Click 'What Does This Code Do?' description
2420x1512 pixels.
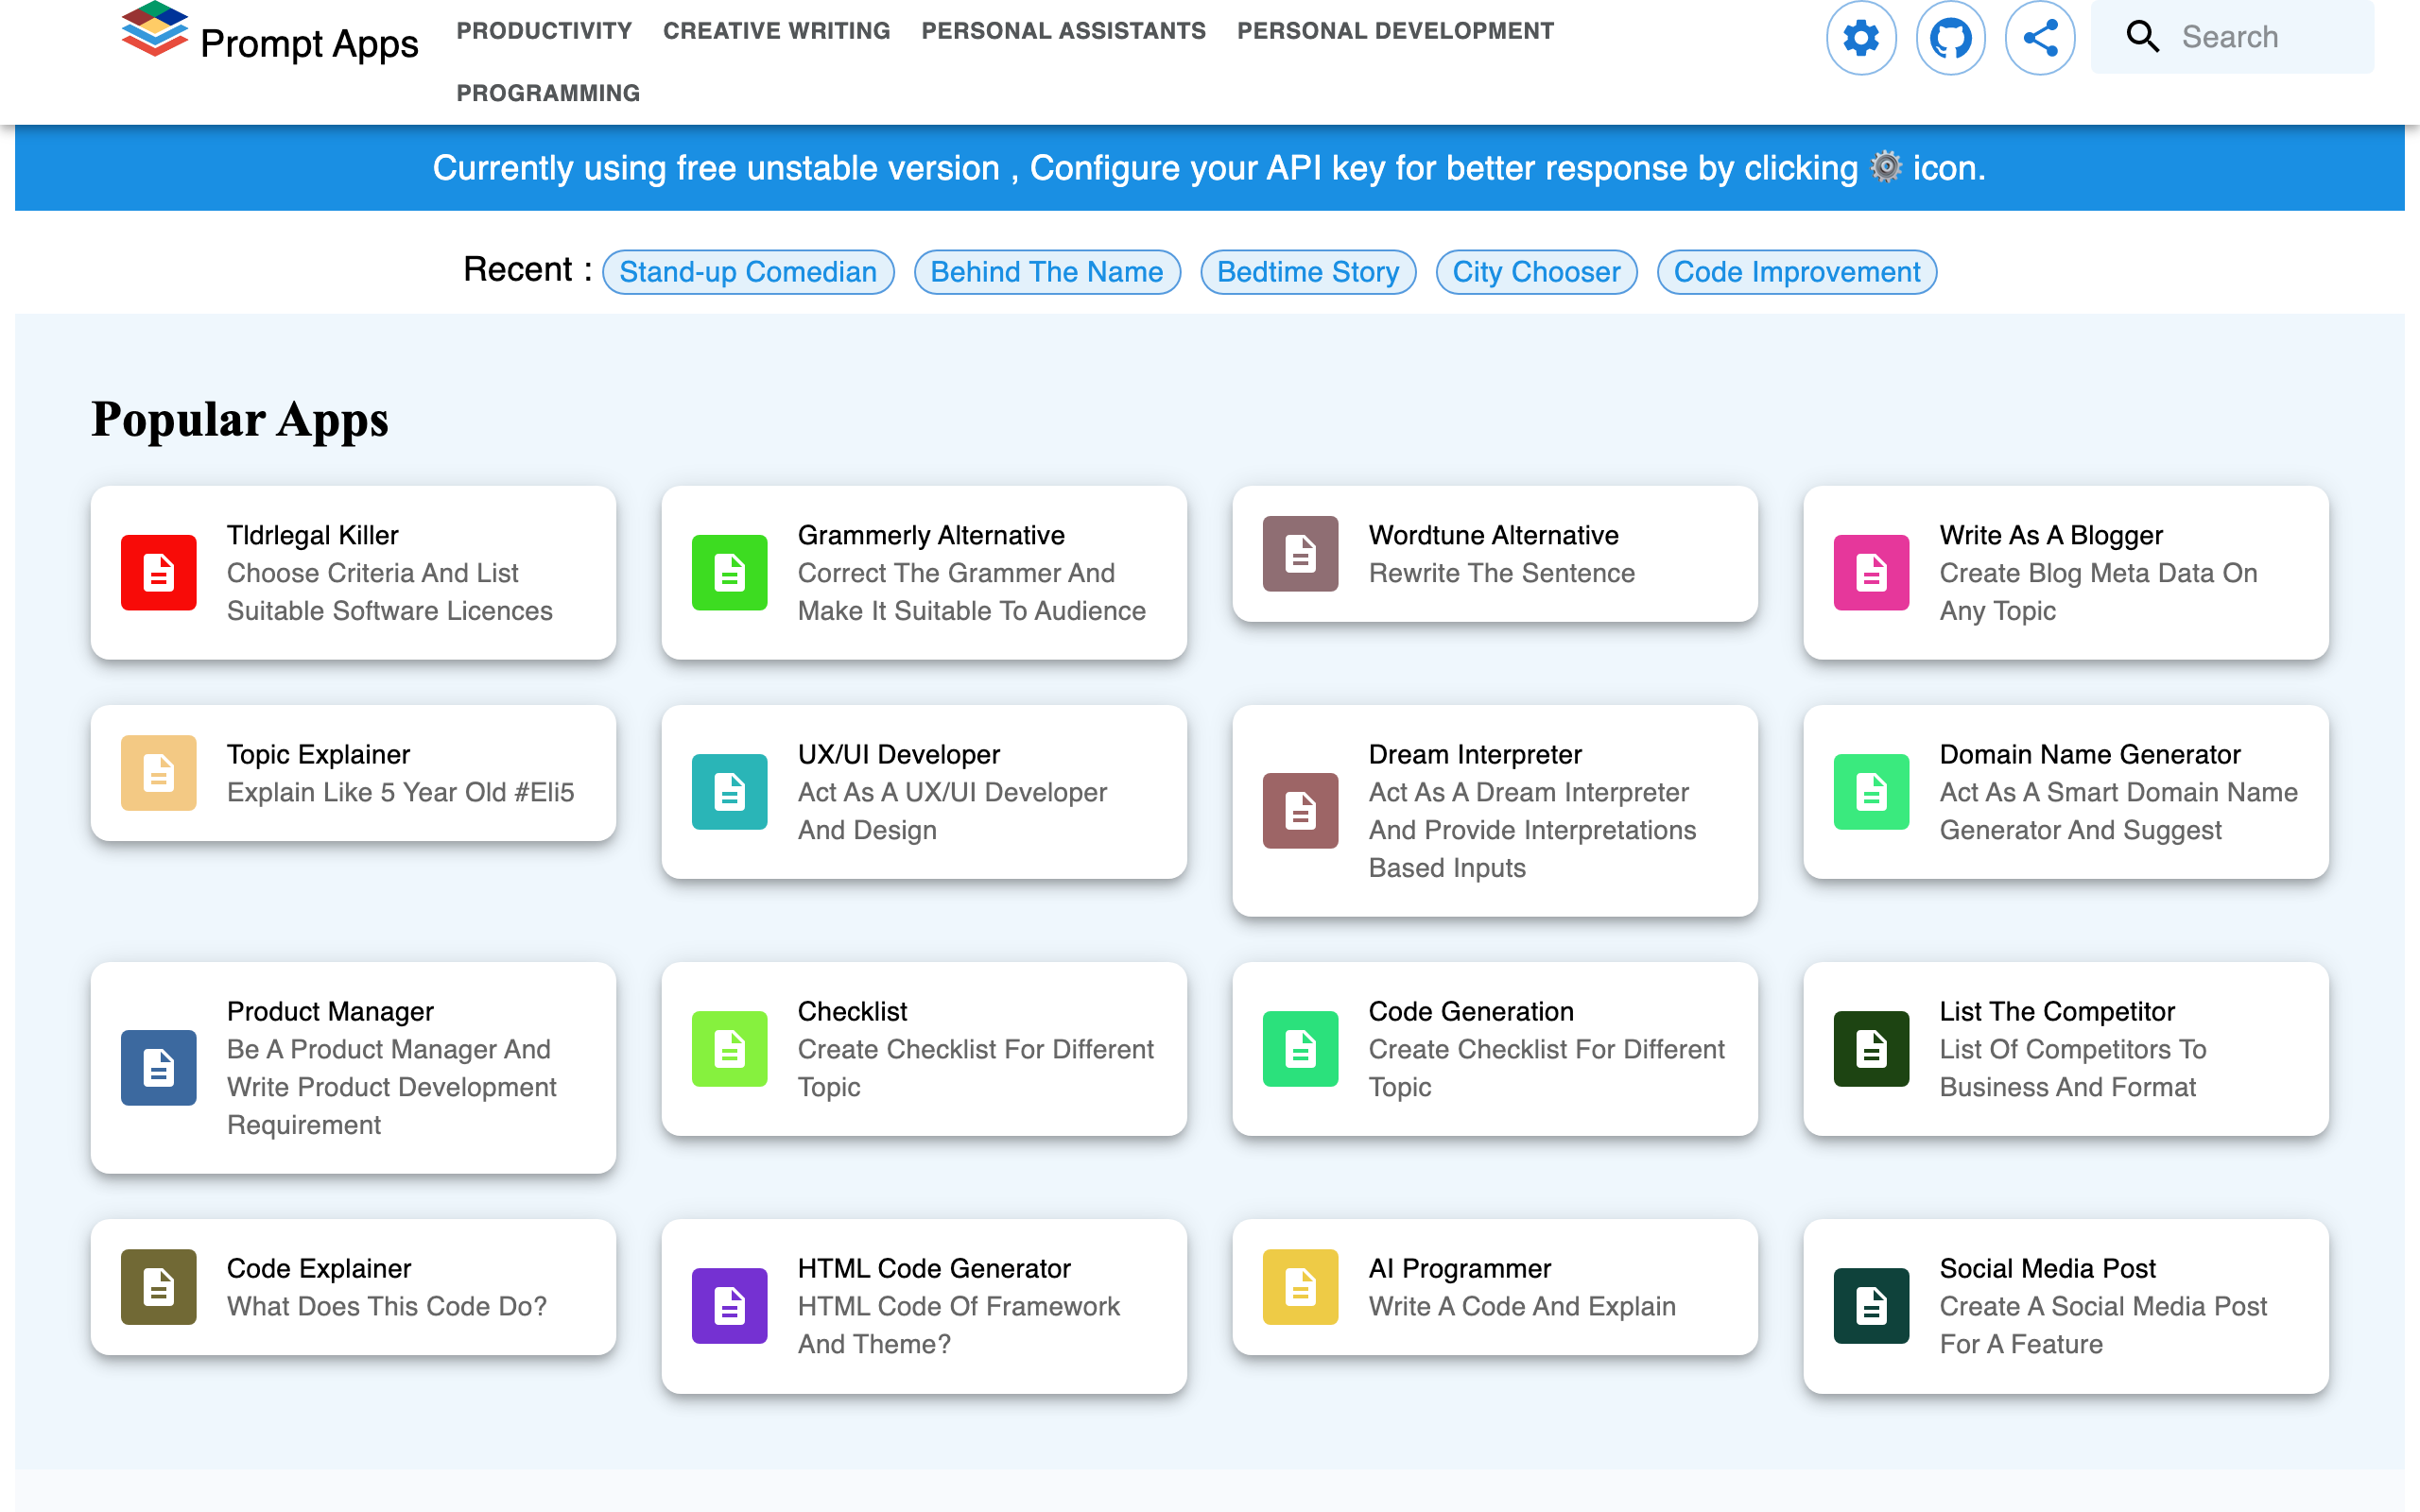tap(386, 1306)
